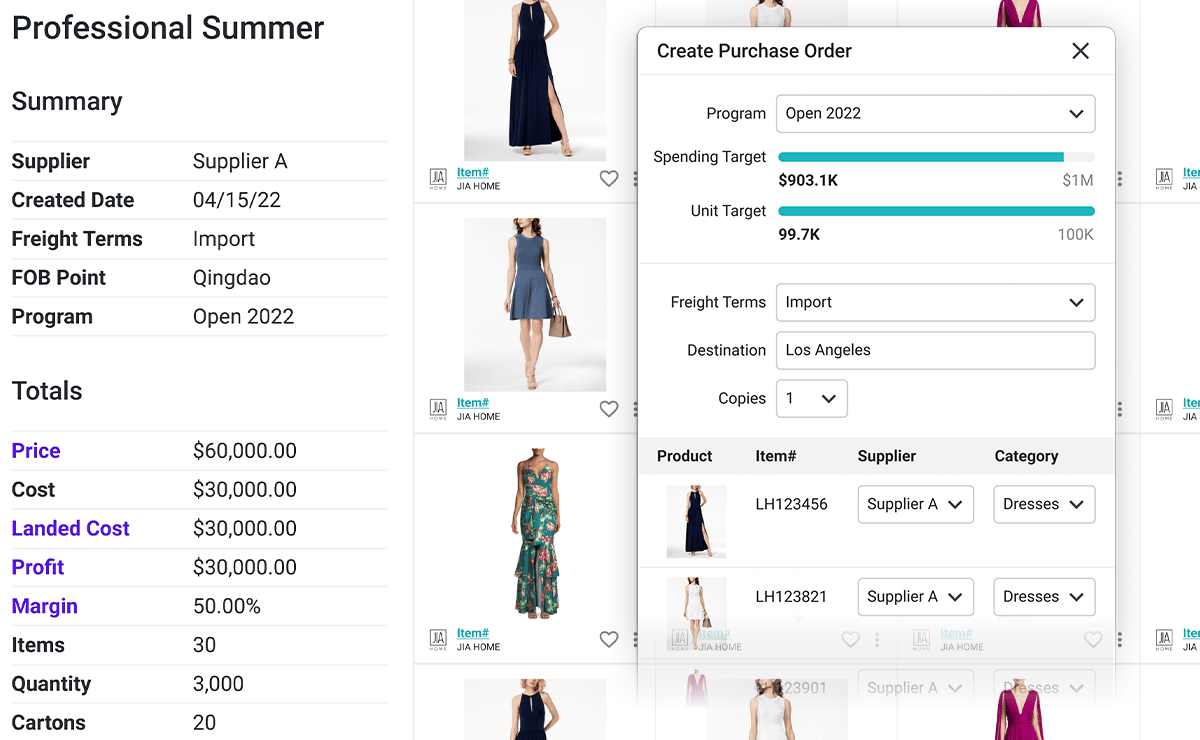
Task: Open the overflow menu next to the navy gown's heart icon
Action: pos(637,178)
